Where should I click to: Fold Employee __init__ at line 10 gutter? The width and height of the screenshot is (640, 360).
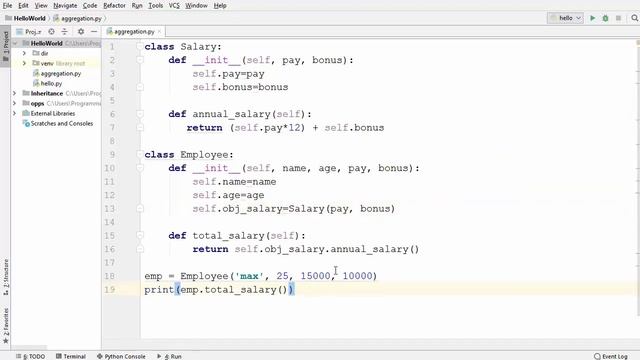[140, 168]
